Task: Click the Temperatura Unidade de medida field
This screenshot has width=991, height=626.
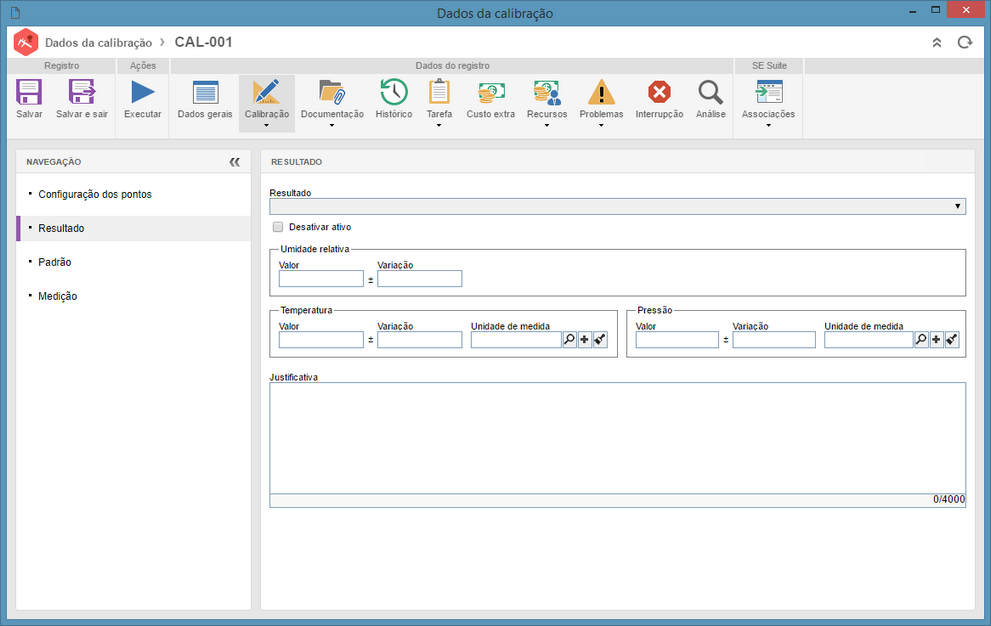Action: [516, 340]
